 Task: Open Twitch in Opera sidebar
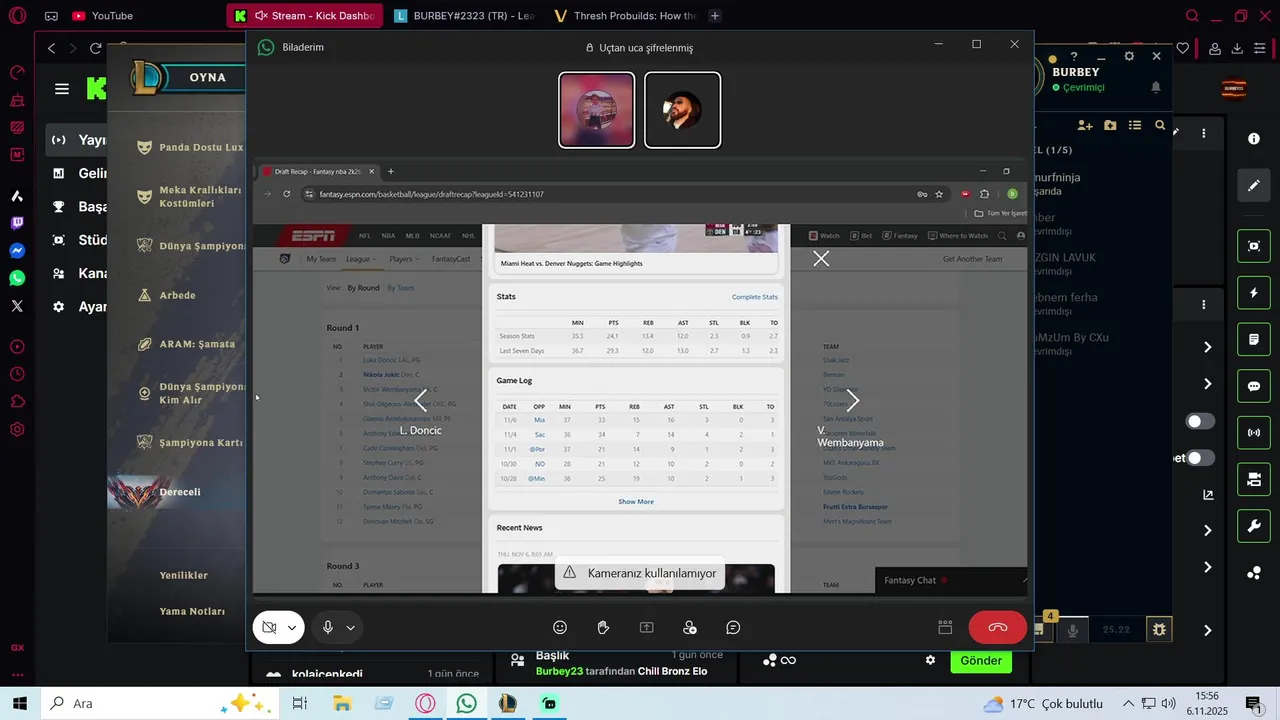pyautogui.click(x=17, y=223)
